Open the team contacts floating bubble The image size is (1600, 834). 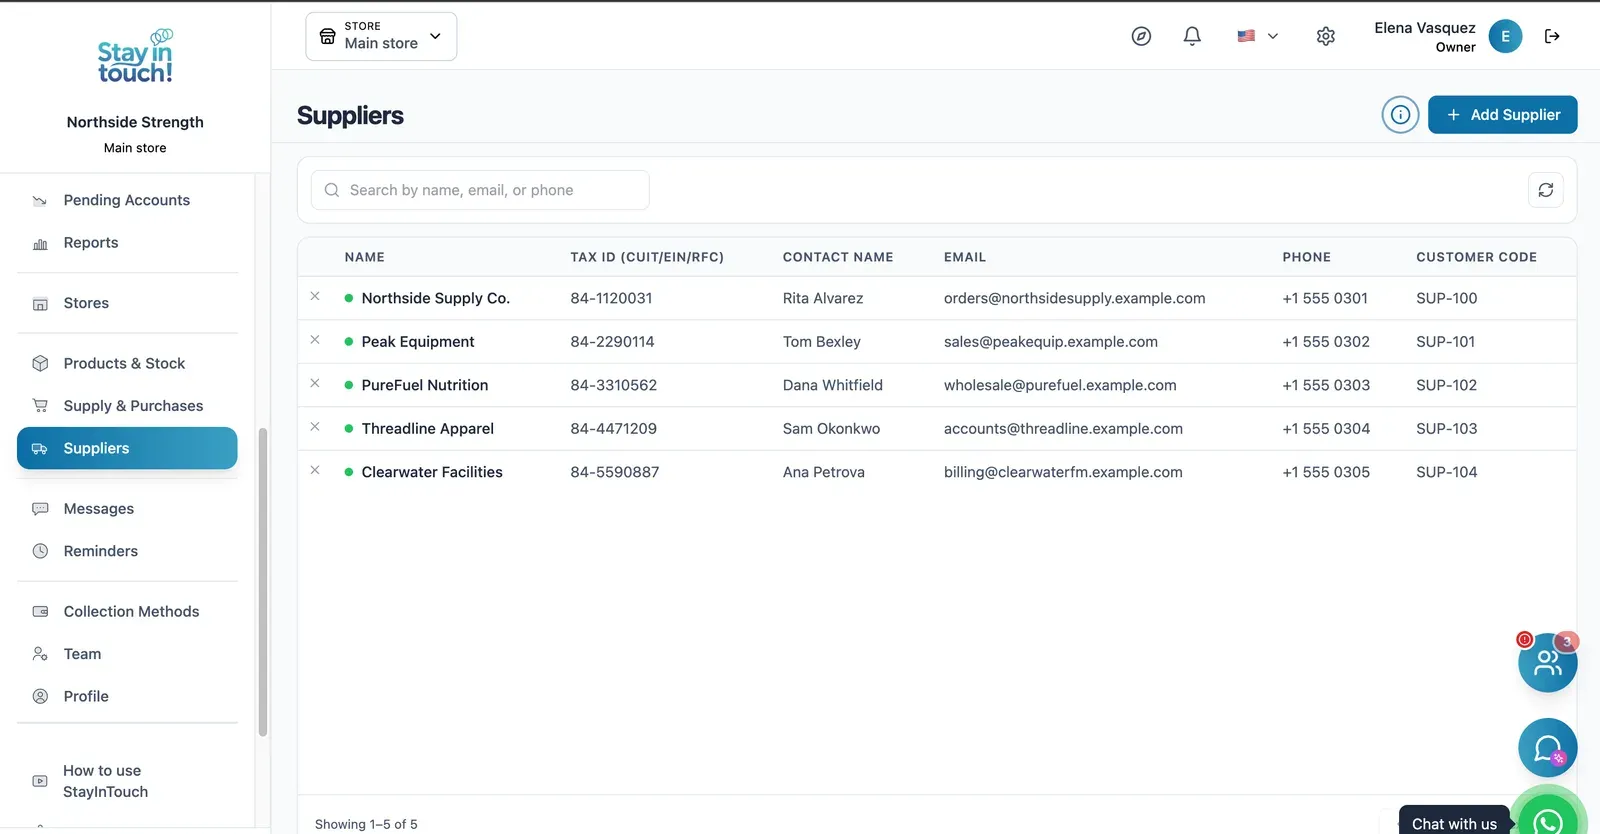click(1547, 662)
